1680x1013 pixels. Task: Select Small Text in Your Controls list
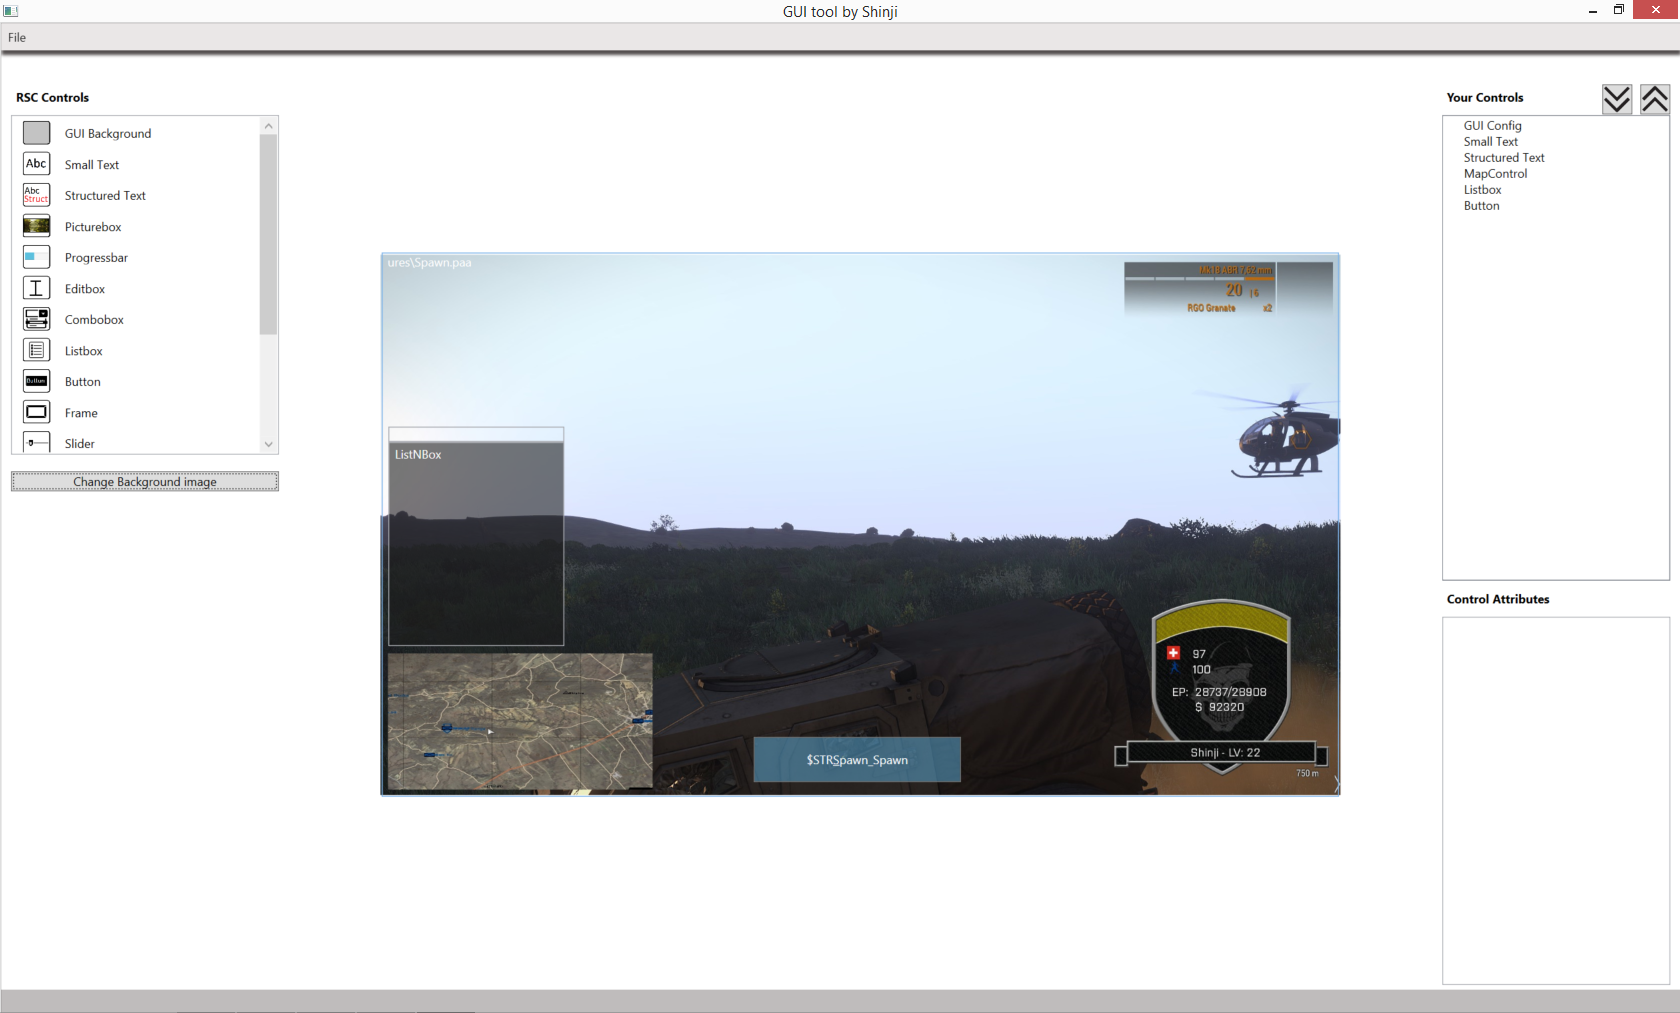[x=1490, y=141]
